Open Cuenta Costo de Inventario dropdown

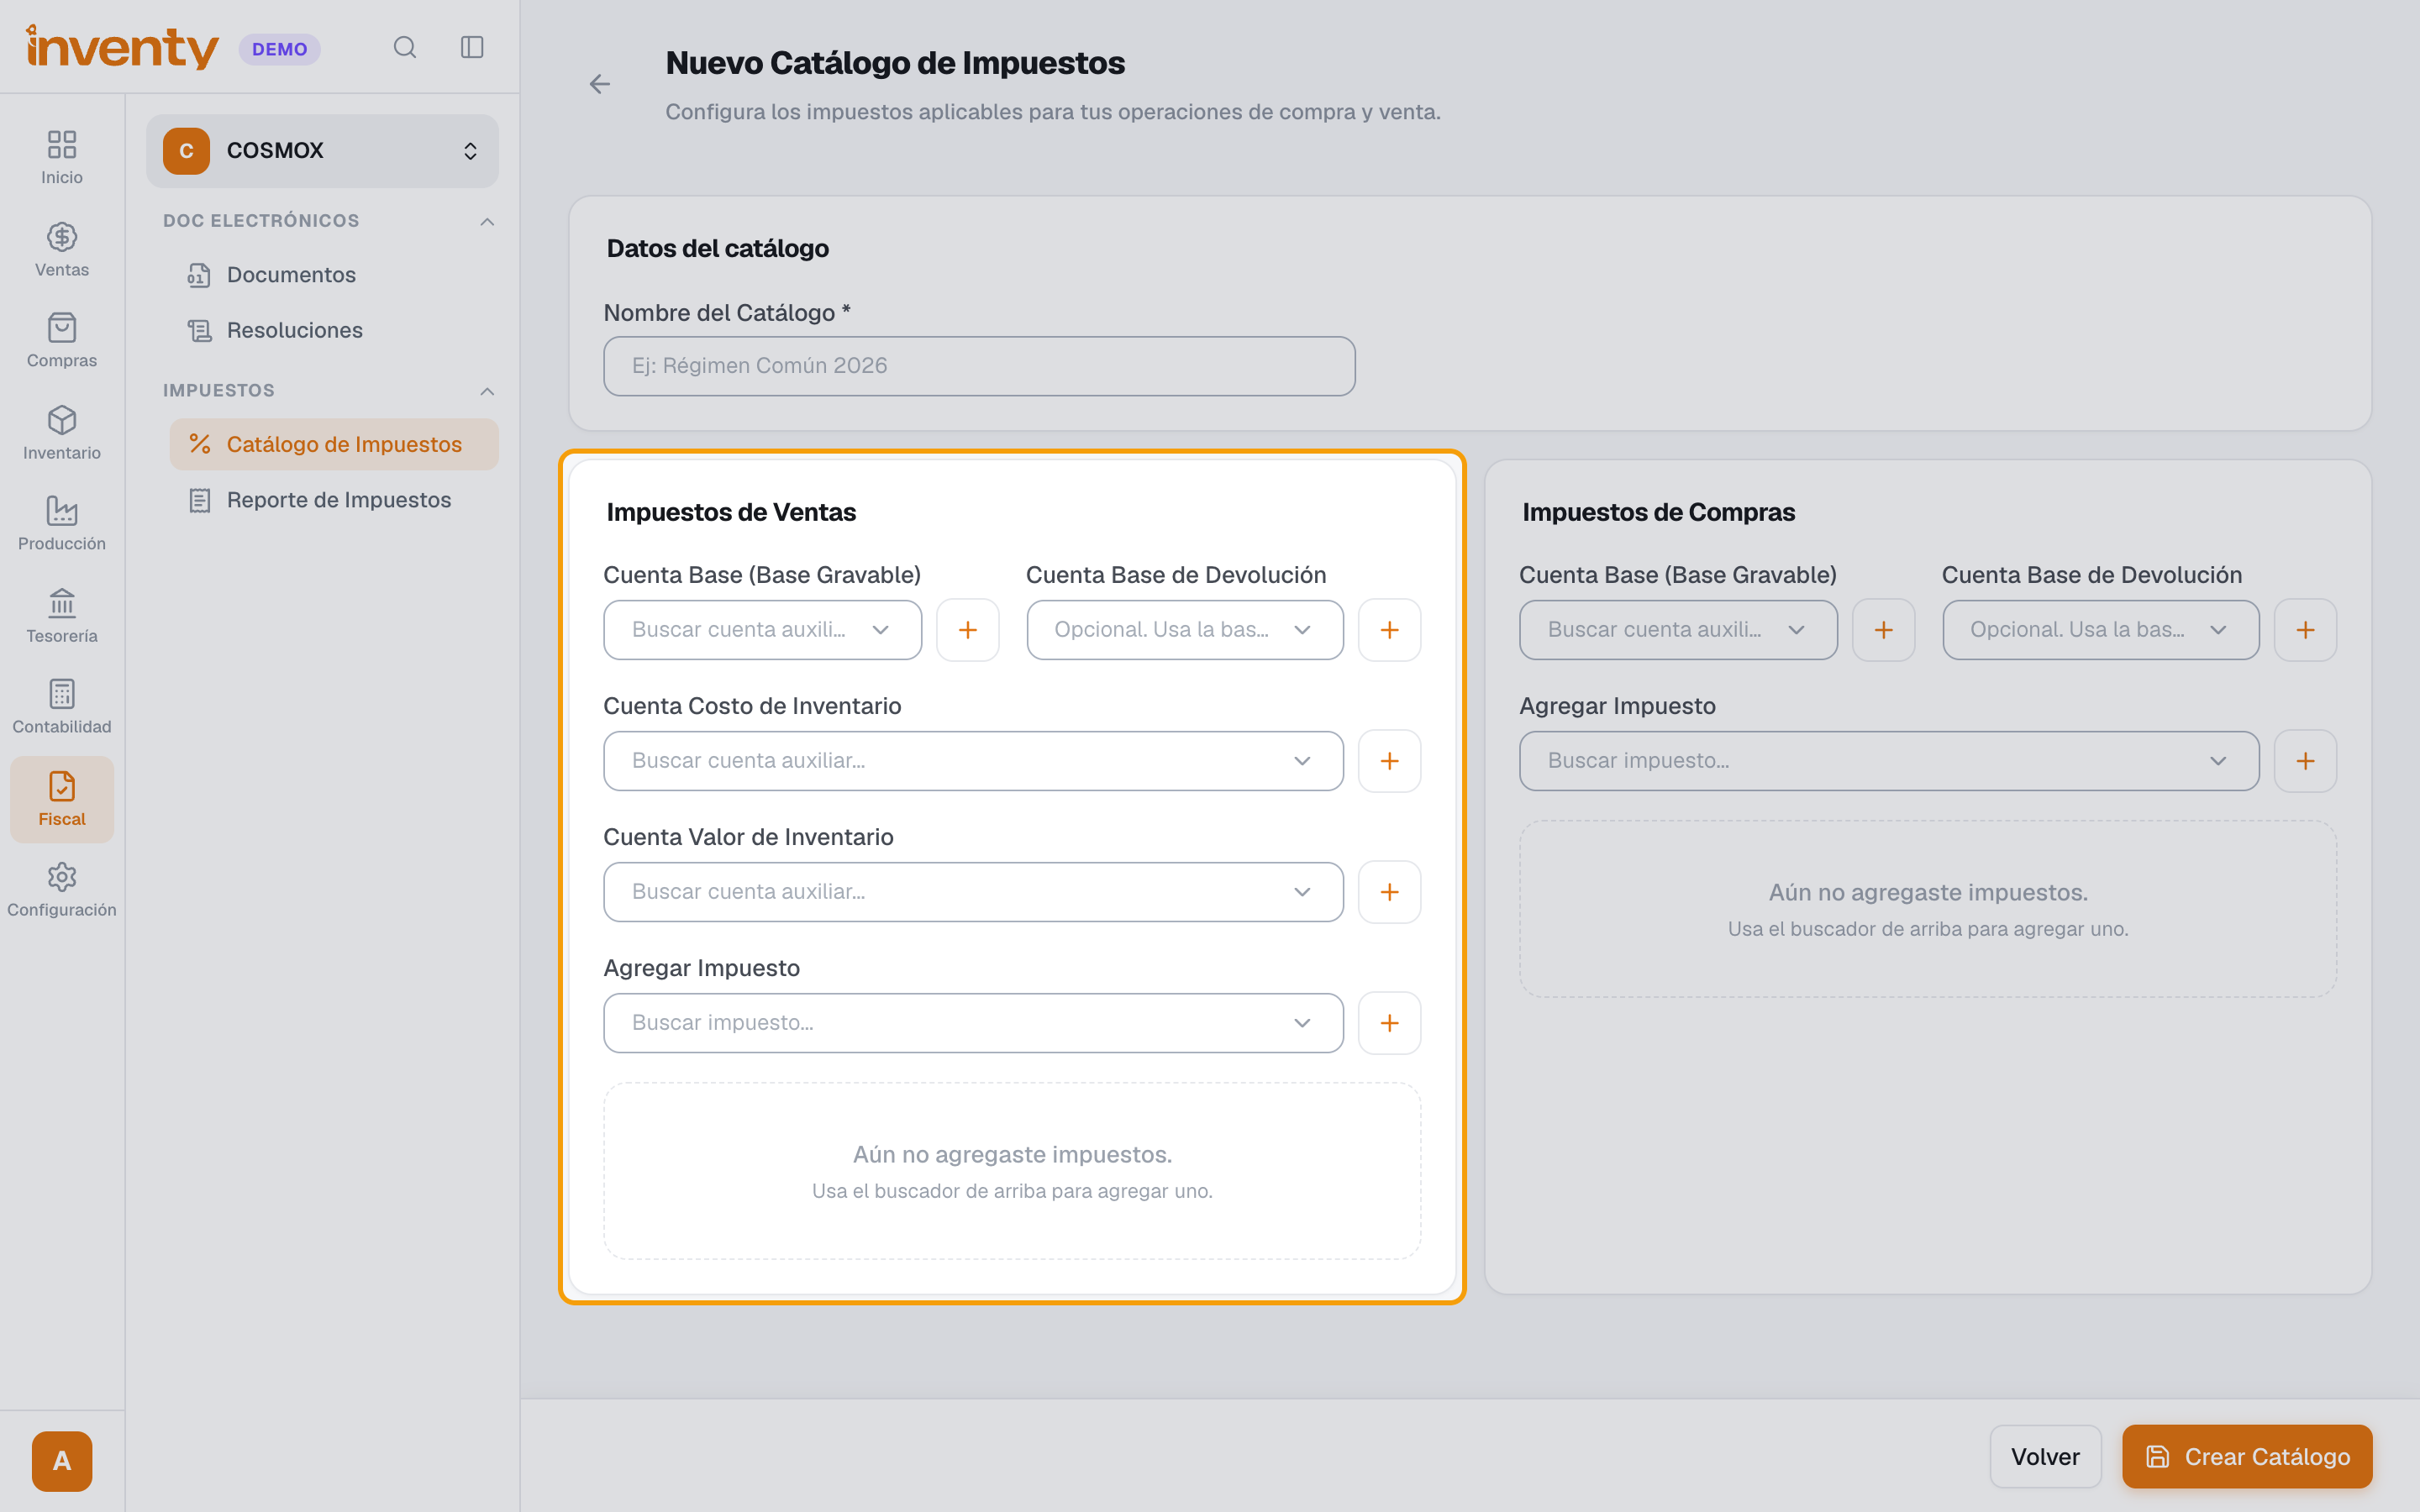[x=973, y=761]
